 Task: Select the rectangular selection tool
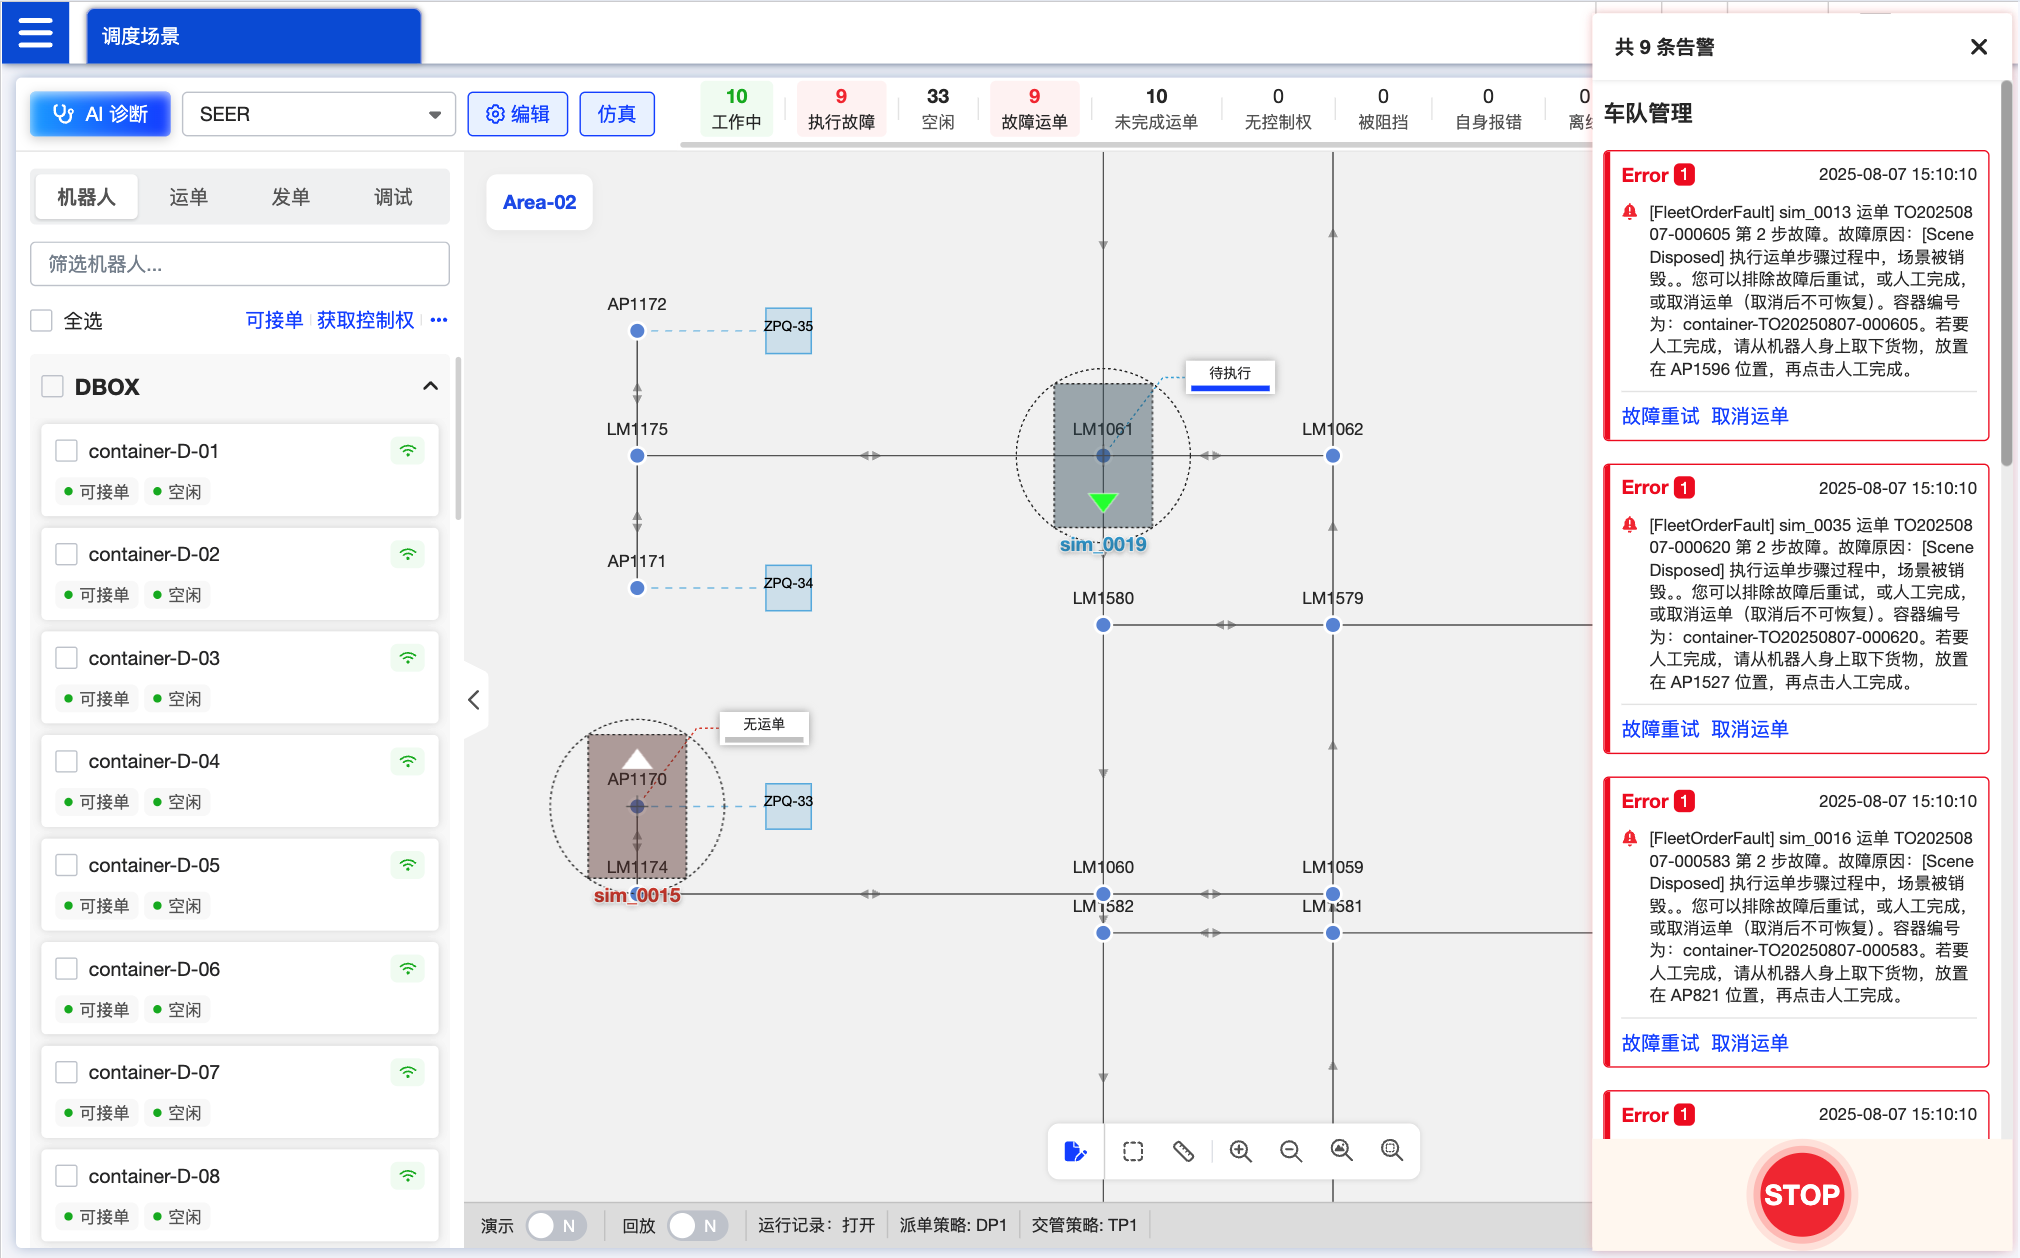(x=1132, y=1151)
